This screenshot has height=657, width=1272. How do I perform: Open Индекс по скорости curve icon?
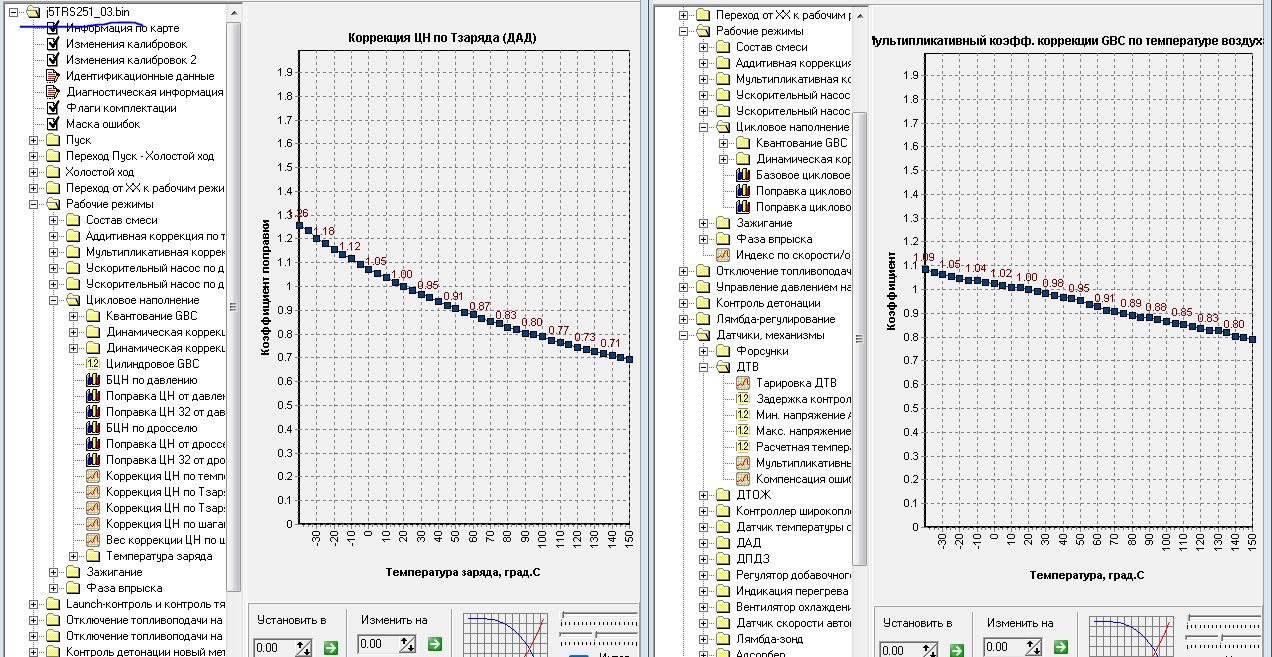pos(723,255)
